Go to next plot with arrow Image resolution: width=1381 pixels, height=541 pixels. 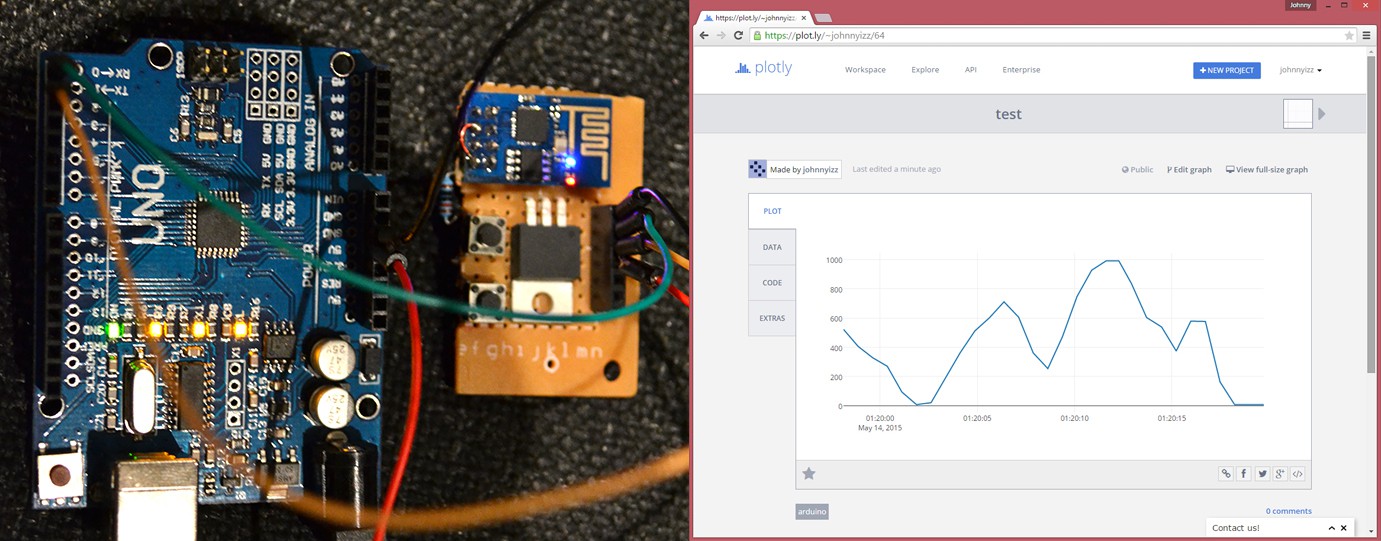[x=1322, y=113]
